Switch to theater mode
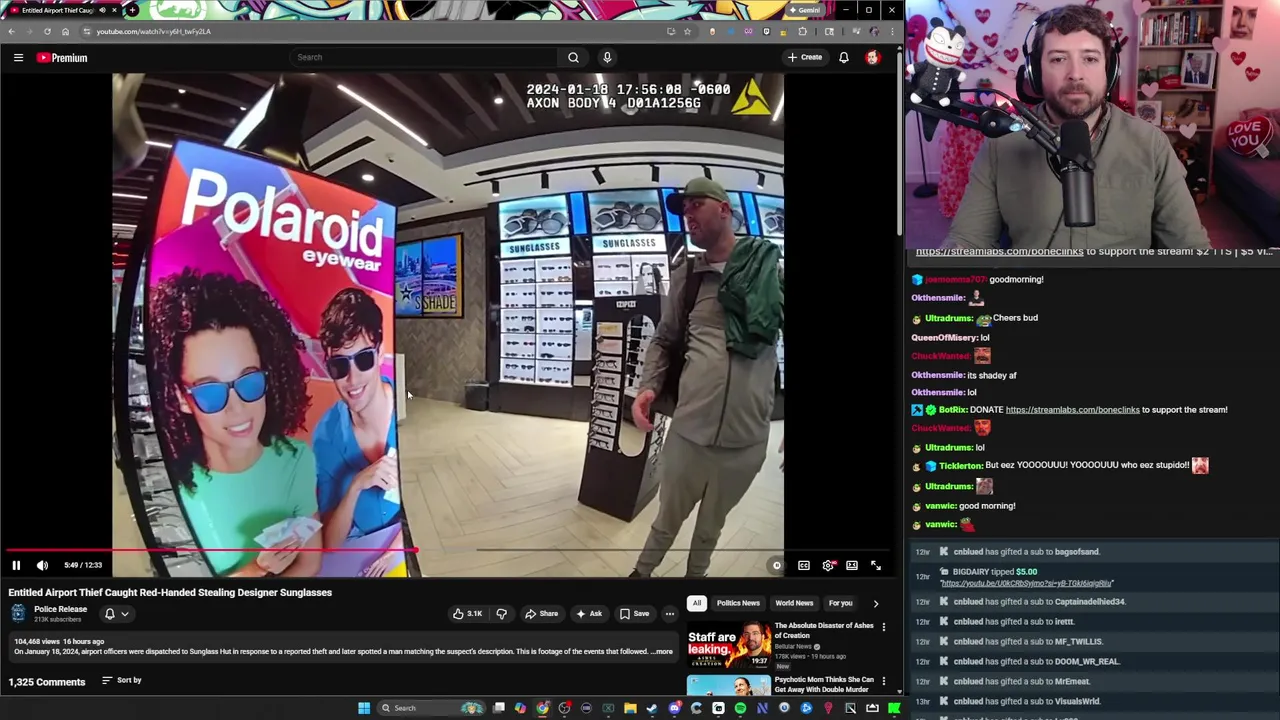Screen dimensions: 1280x720 pos(852,566)
